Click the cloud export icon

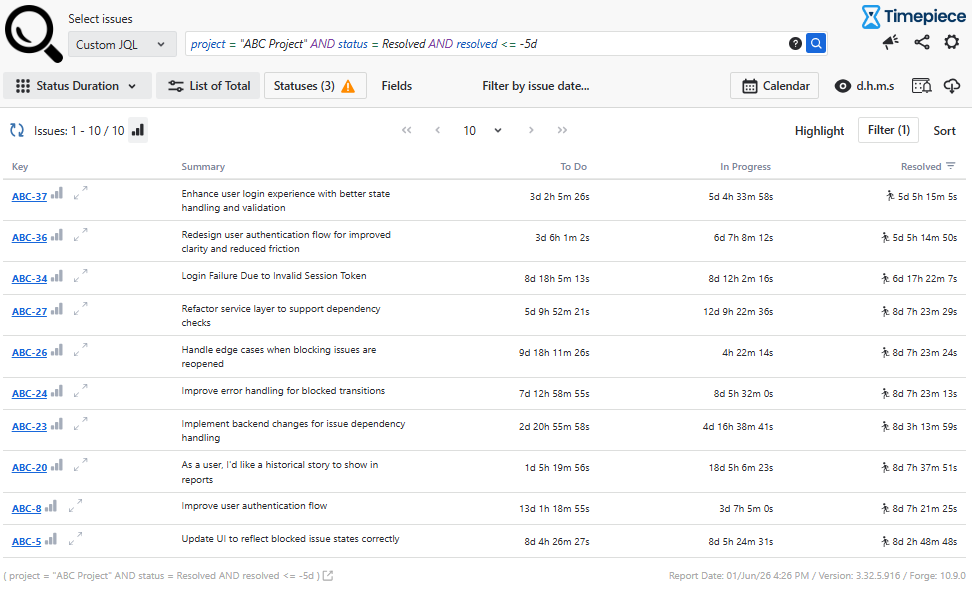click(952, 86)
